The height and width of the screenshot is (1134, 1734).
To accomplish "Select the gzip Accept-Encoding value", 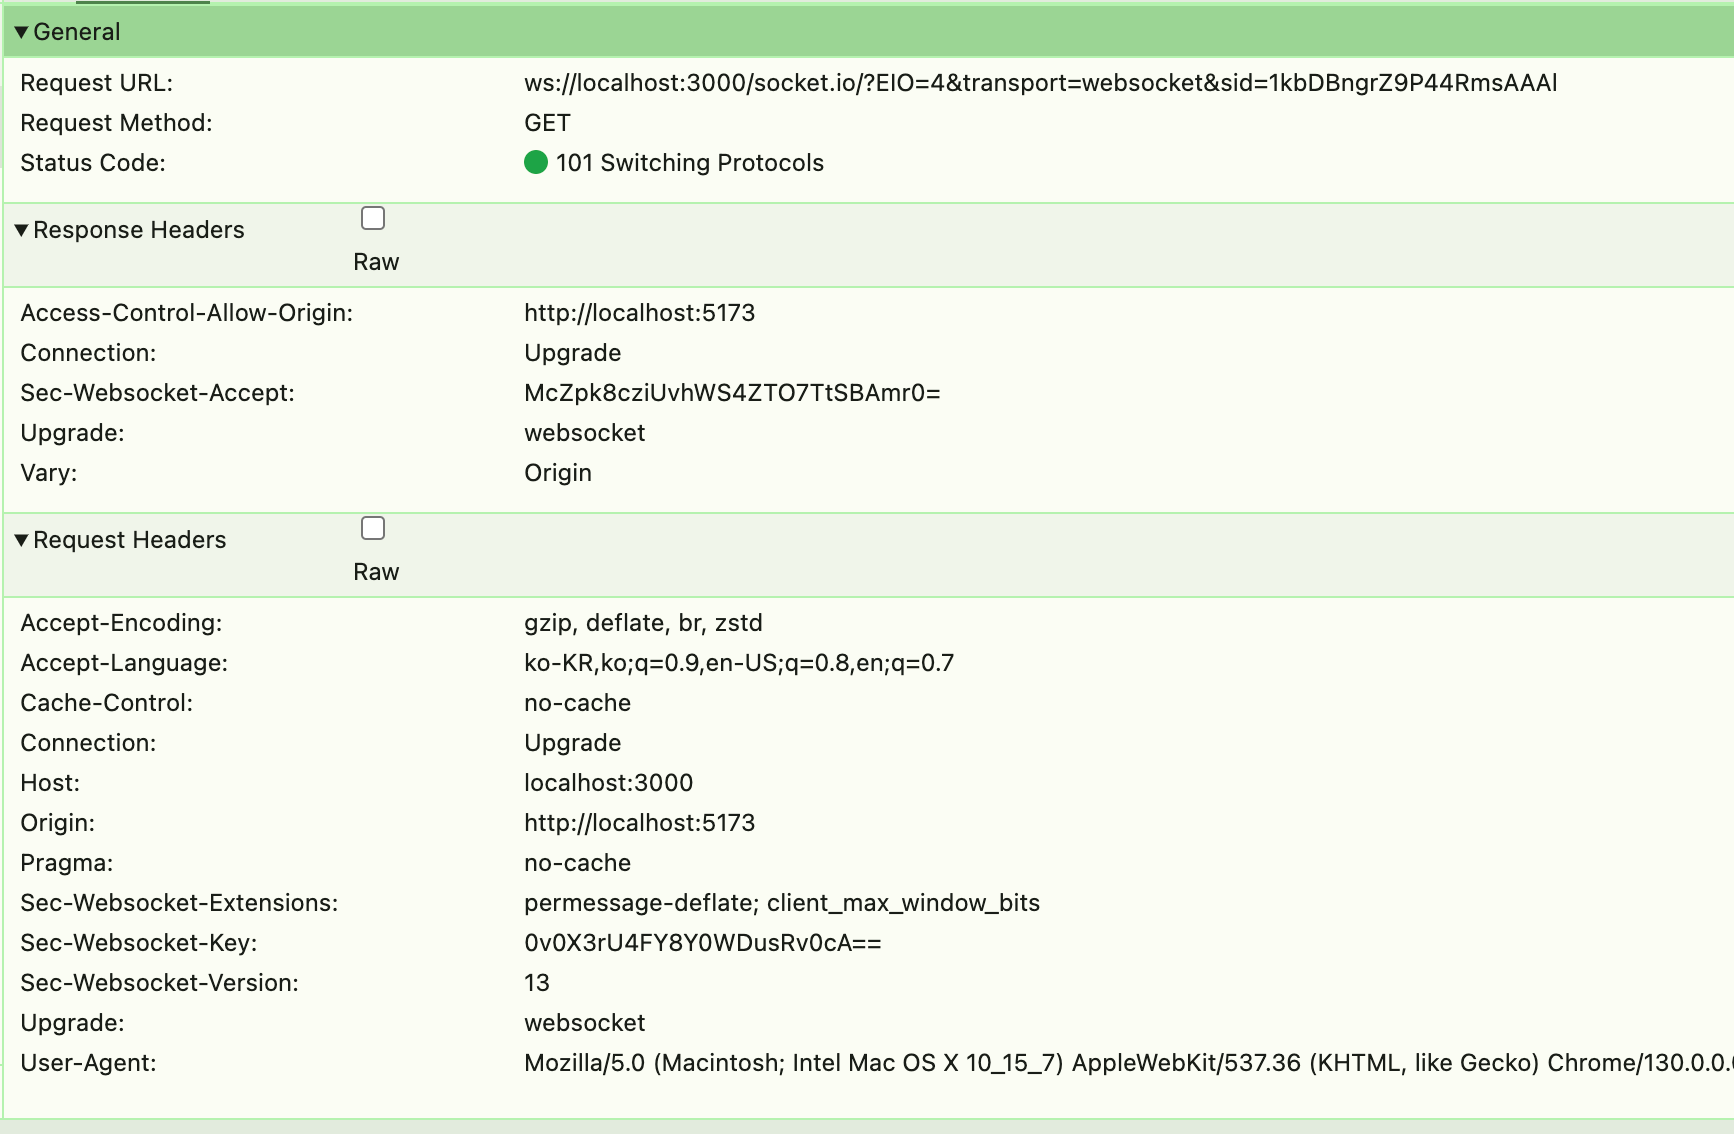I will (643, 623).
